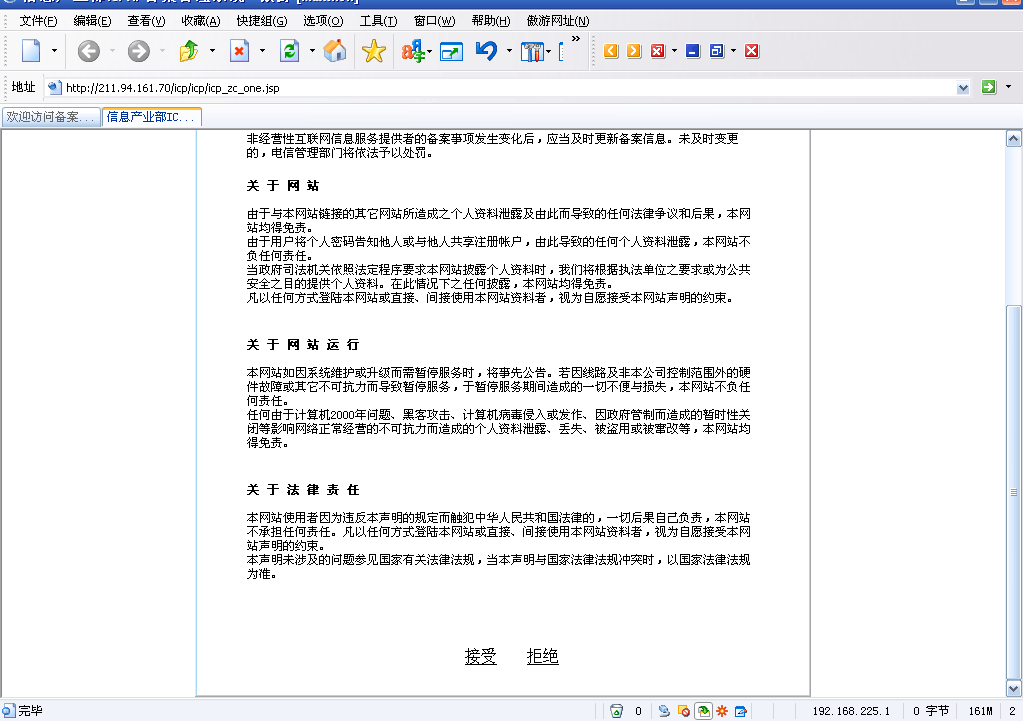Image resolution: width=1023 pixels, height=721 pixels.
Task: Click the Forward navigation arrow
Action: [138, 51]
